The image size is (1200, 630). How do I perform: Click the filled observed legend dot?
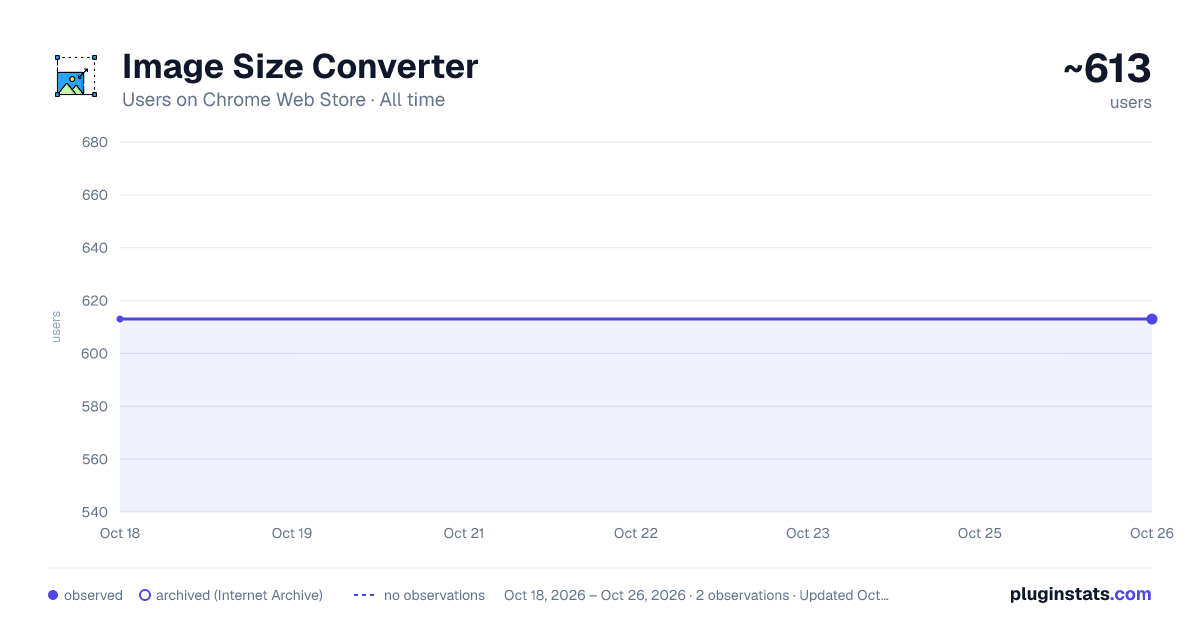coord(53,595)
